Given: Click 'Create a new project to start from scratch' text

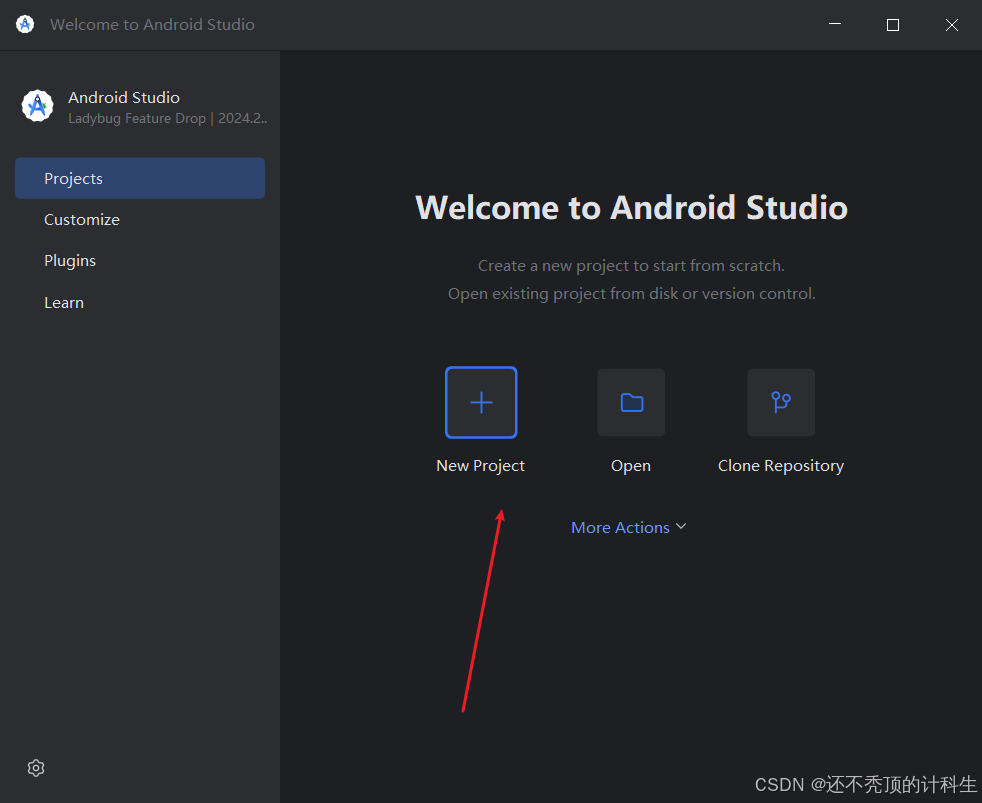Looking at the screenshot, I should [x=631, y=266].
